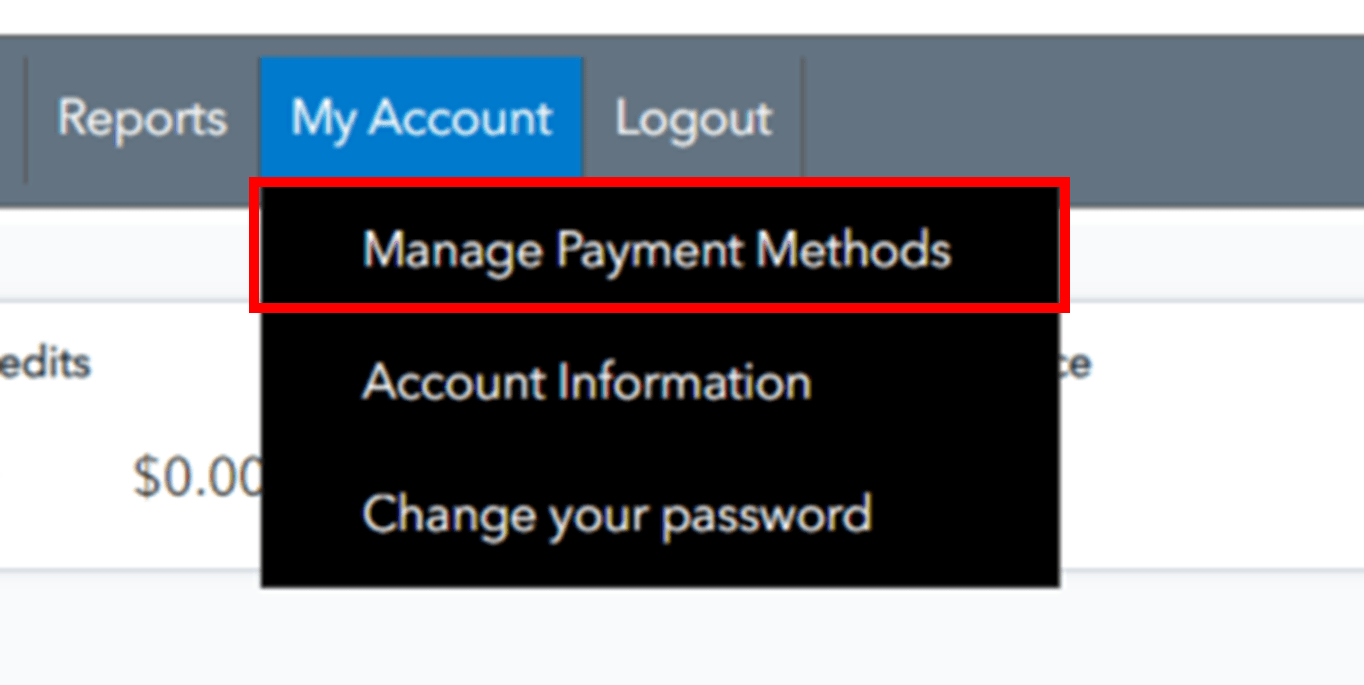This screenshot has width=1364, height=685.
Task: Choose Change your password
Action: pos(616,514)
